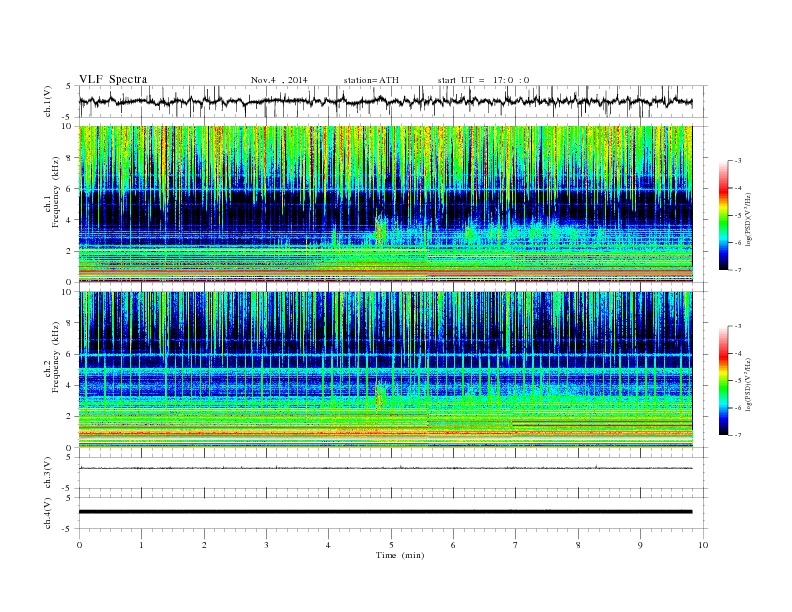
Task: Select the "Nov.4 , 2014" date label
Action: click(x=279, y=80)
